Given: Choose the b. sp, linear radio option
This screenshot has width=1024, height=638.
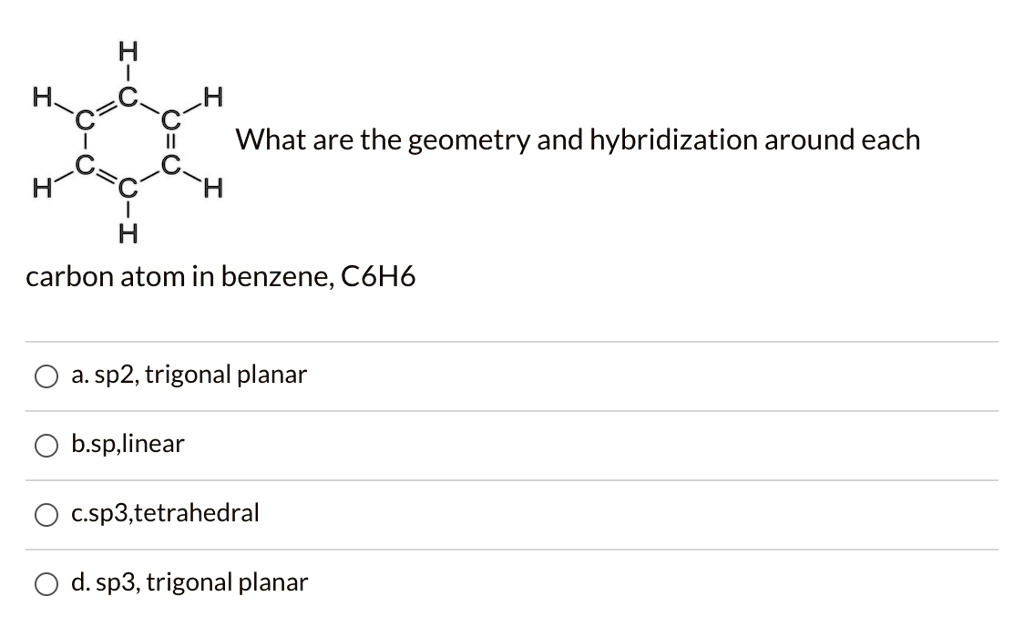Looking at the screenshot, I should [45, 446].
